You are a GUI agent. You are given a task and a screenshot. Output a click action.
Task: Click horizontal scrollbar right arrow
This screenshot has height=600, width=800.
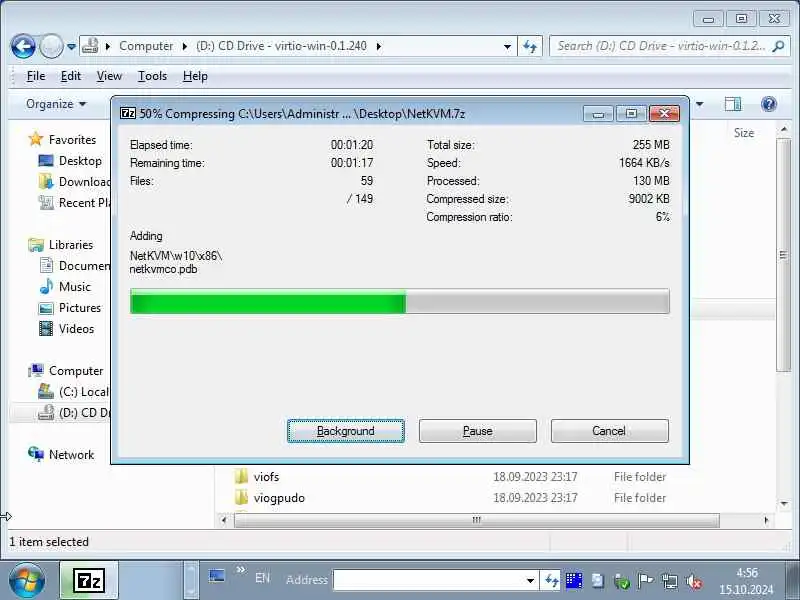[x=766, y=520]
